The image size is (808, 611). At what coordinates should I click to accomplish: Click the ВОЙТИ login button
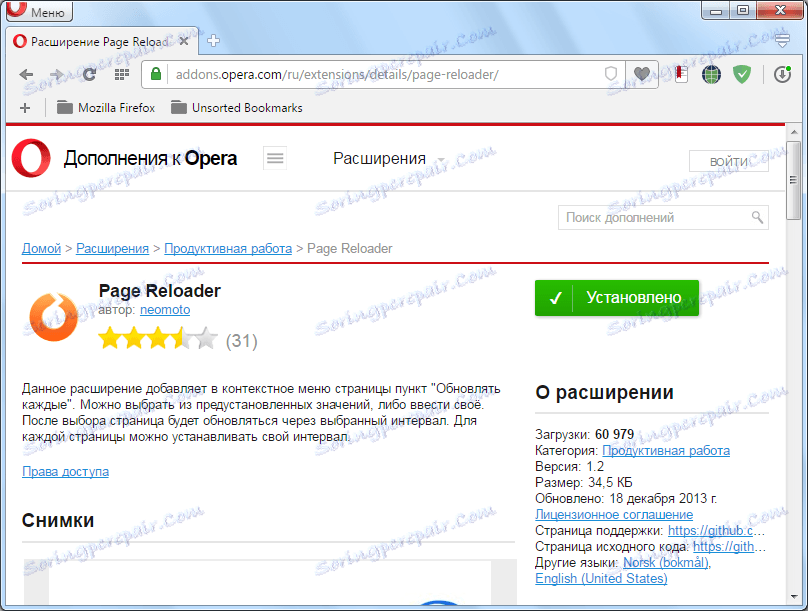(728, 162)
